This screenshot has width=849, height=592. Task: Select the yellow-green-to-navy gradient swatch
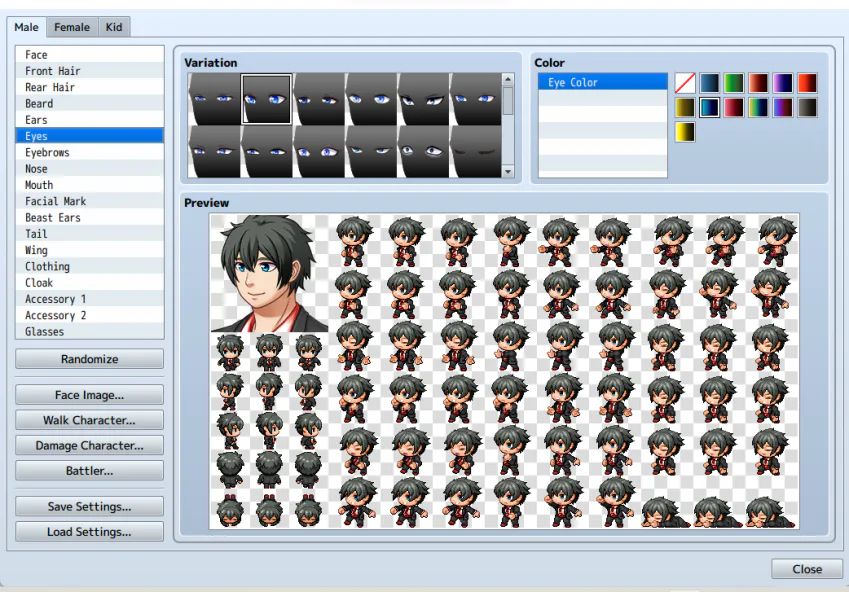click(758, 107)
